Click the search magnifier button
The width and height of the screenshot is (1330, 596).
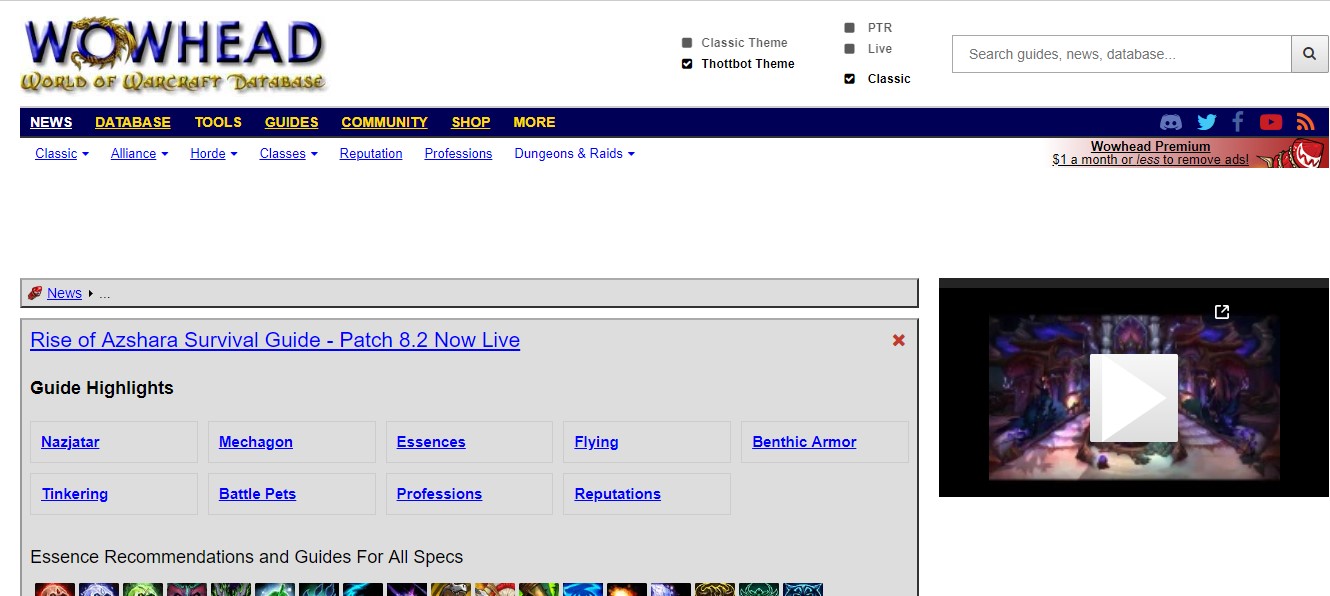click(x=1309, y=54)
